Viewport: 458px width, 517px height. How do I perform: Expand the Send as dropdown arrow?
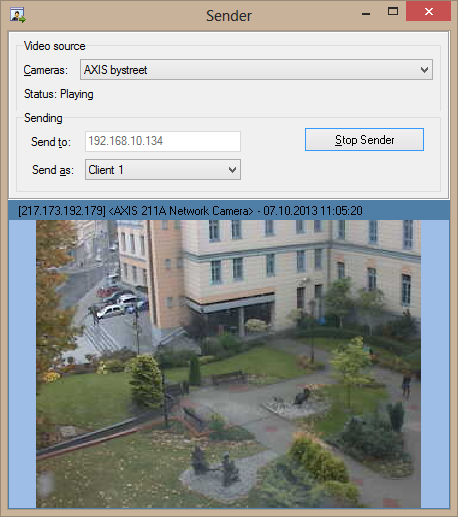pos(233,170)
